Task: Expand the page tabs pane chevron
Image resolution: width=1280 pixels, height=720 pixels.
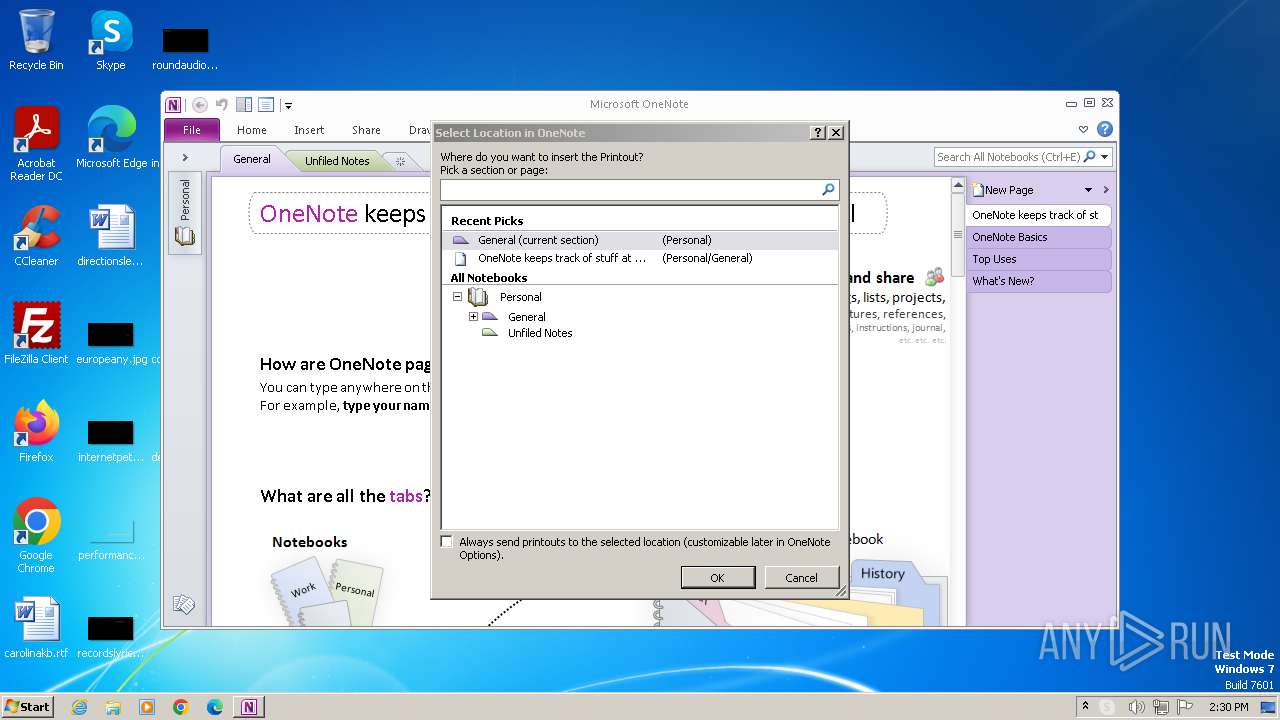Action: click(1105, 190)
